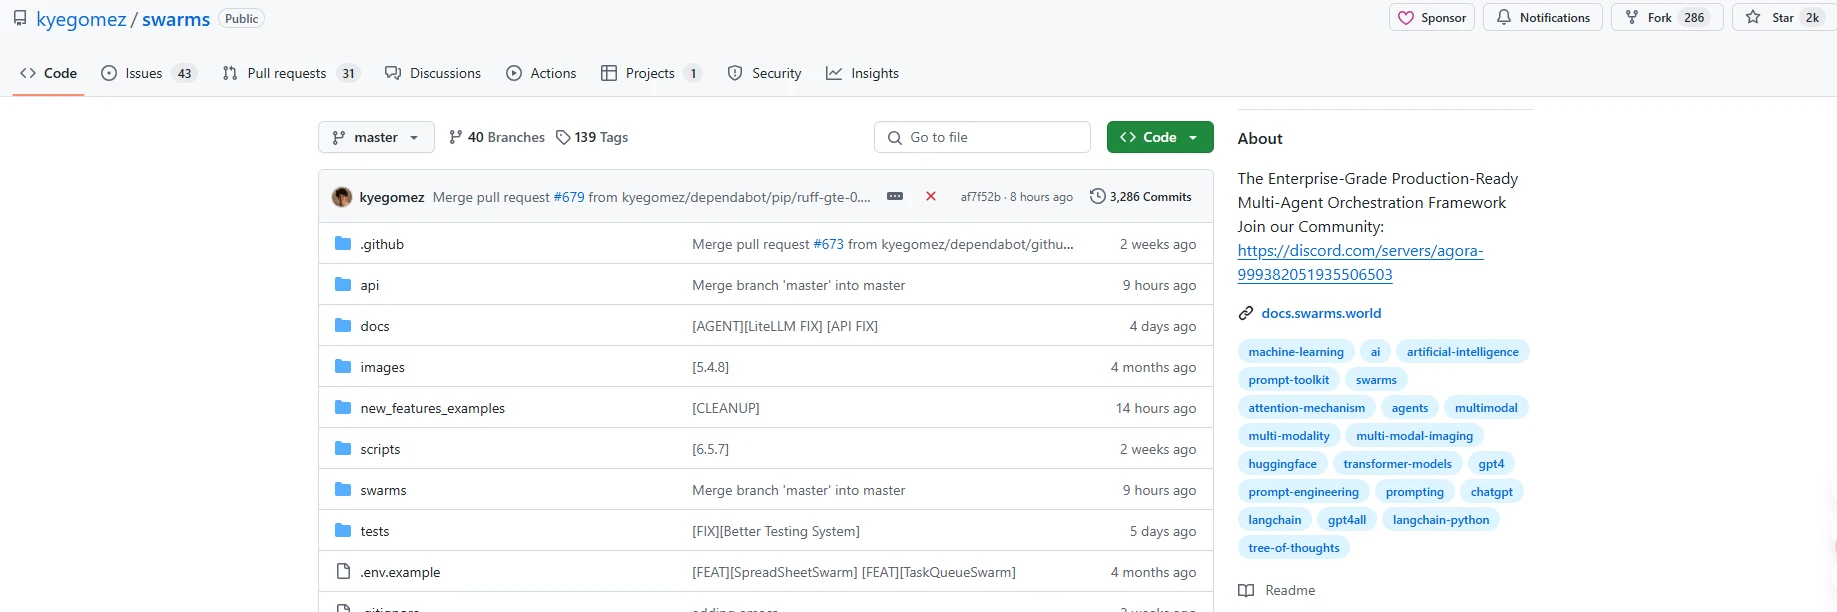This screenshot has width=1837, height=612.
Task: Toggle Notifications for this repository
Action: (1543, 18)
